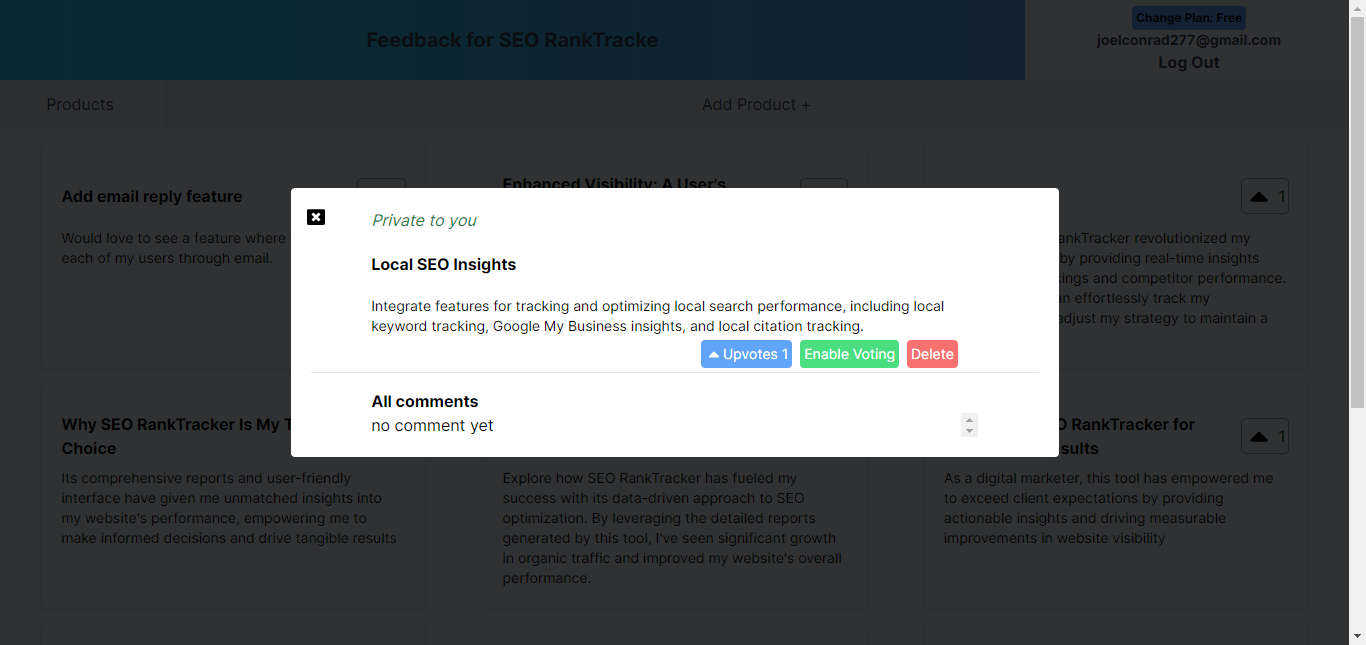Screen dimensions: 1366x645
Task: Click the page vertical scrollbar thumb
Action: [1357, 210]
